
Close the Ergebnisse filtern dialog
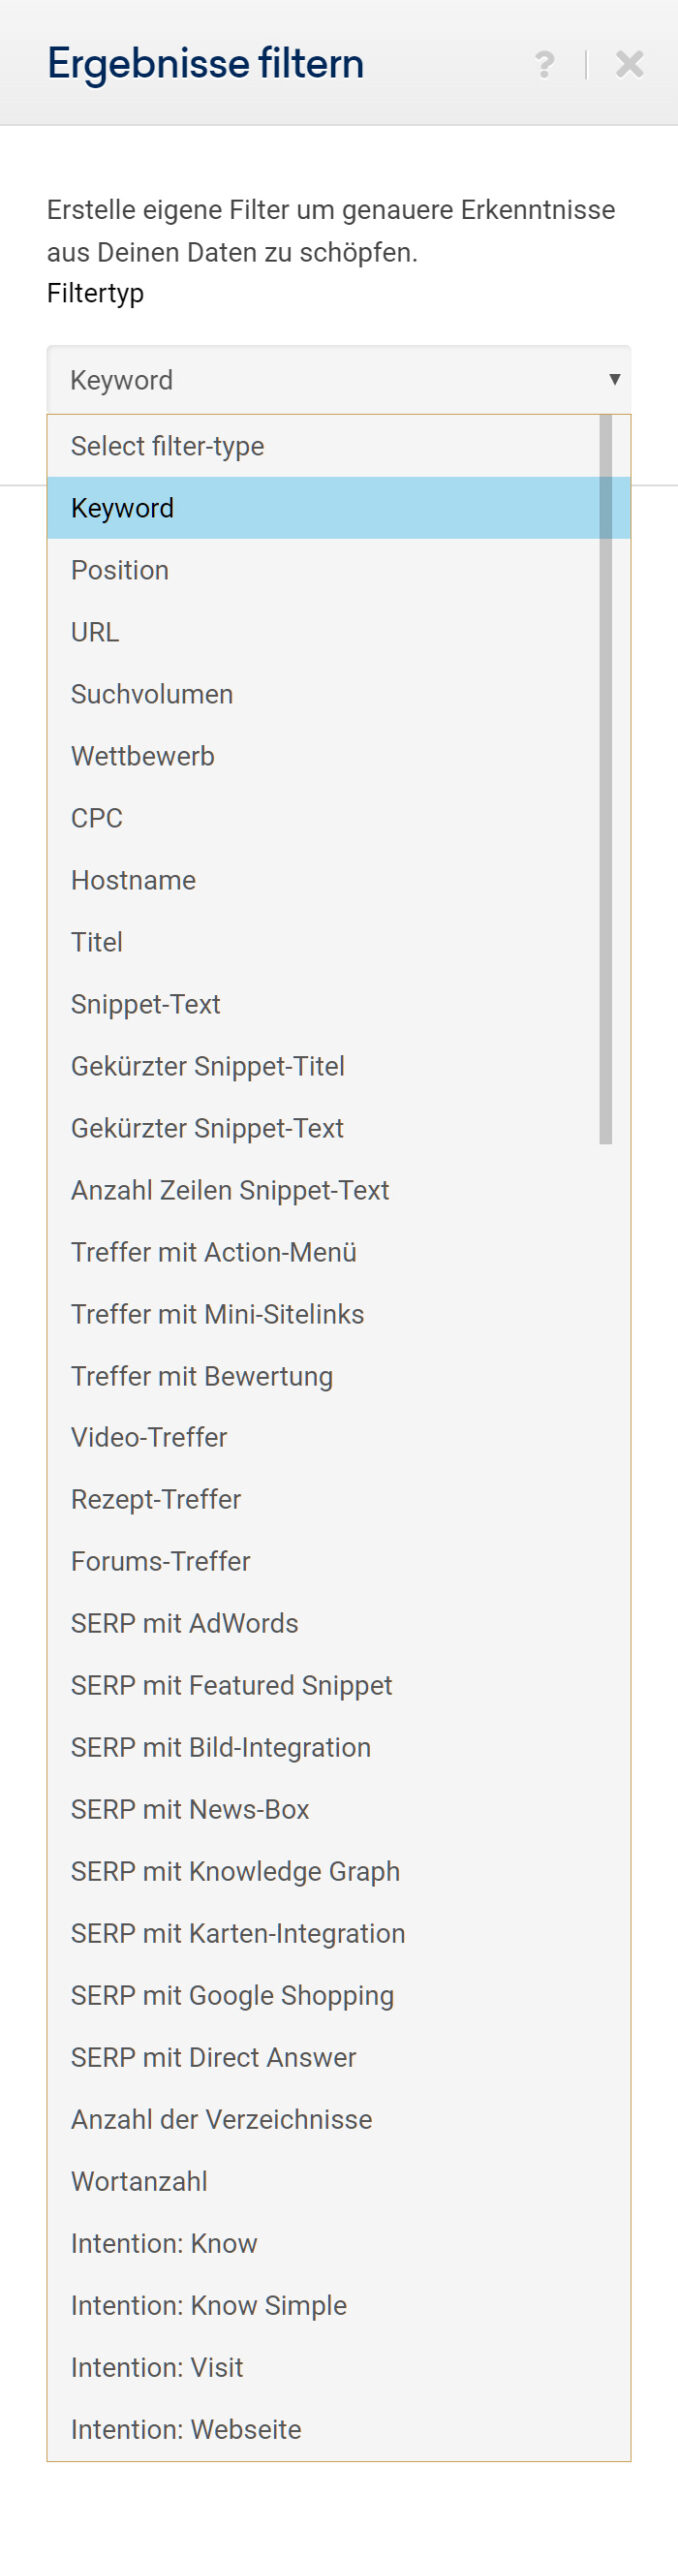coord(630,64)
